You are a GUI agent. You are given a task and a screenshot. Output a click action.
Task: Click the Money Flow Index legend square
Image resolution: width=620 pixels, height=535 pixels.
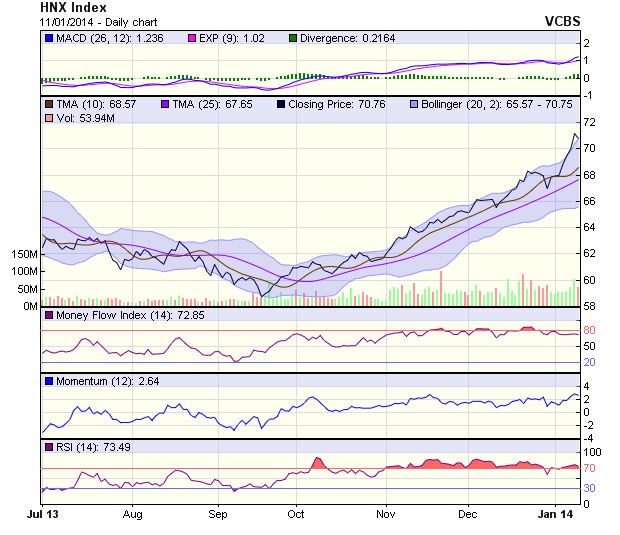pyautogui.click(x=49, y=316)
